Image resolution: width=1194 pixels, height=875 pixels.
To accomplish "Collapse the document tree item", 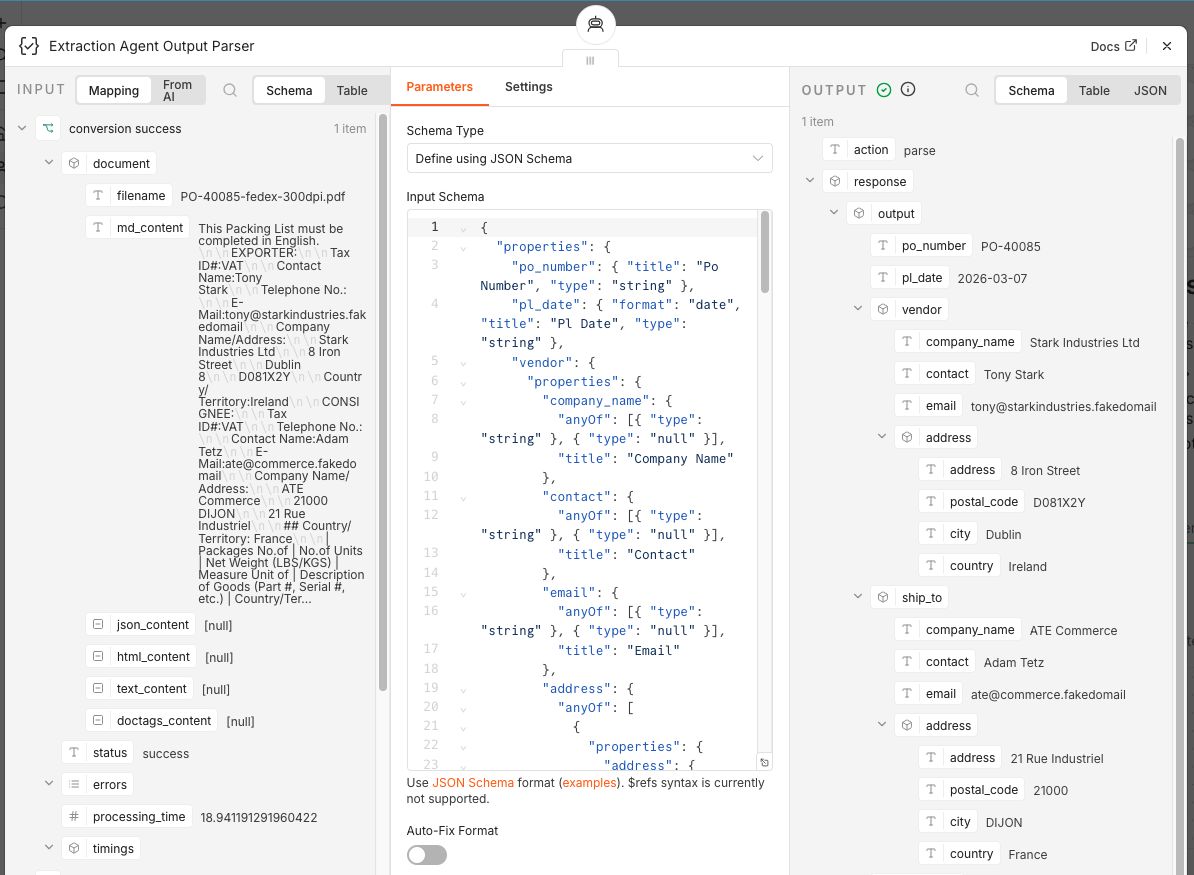I will click(x=49, y=162).
